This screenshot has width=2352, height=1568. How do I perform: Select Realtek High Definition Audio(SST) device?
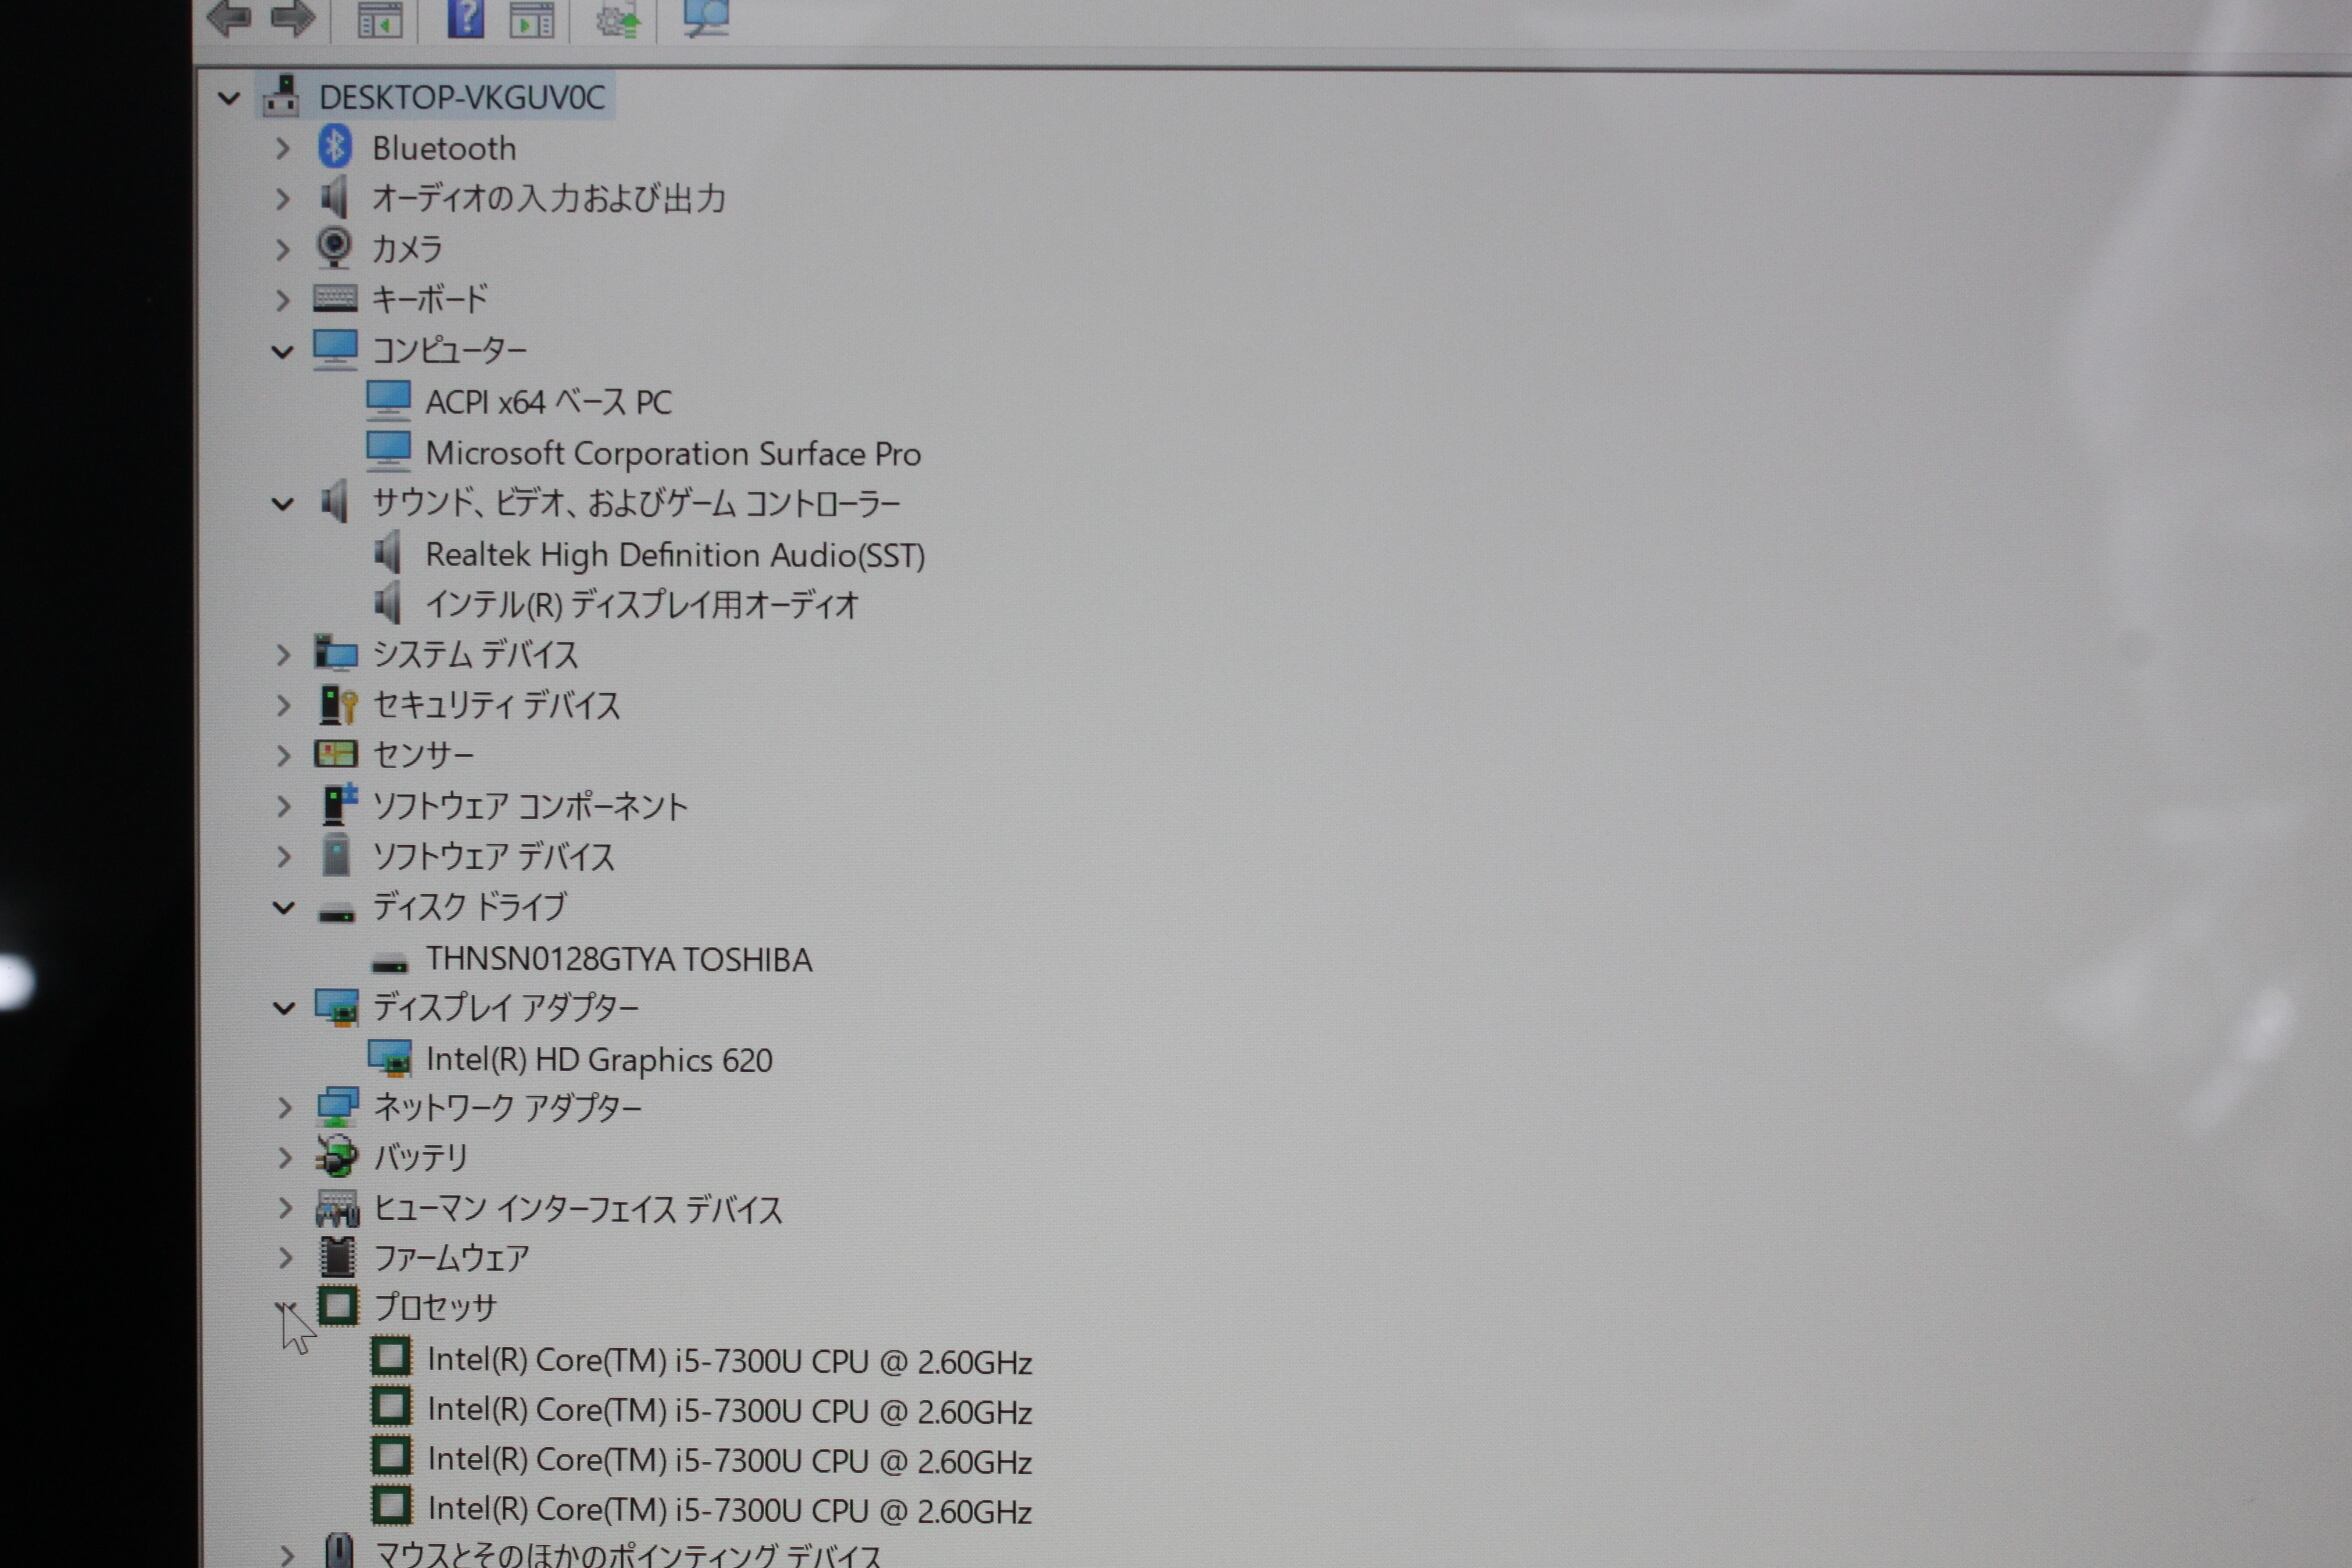674,555
